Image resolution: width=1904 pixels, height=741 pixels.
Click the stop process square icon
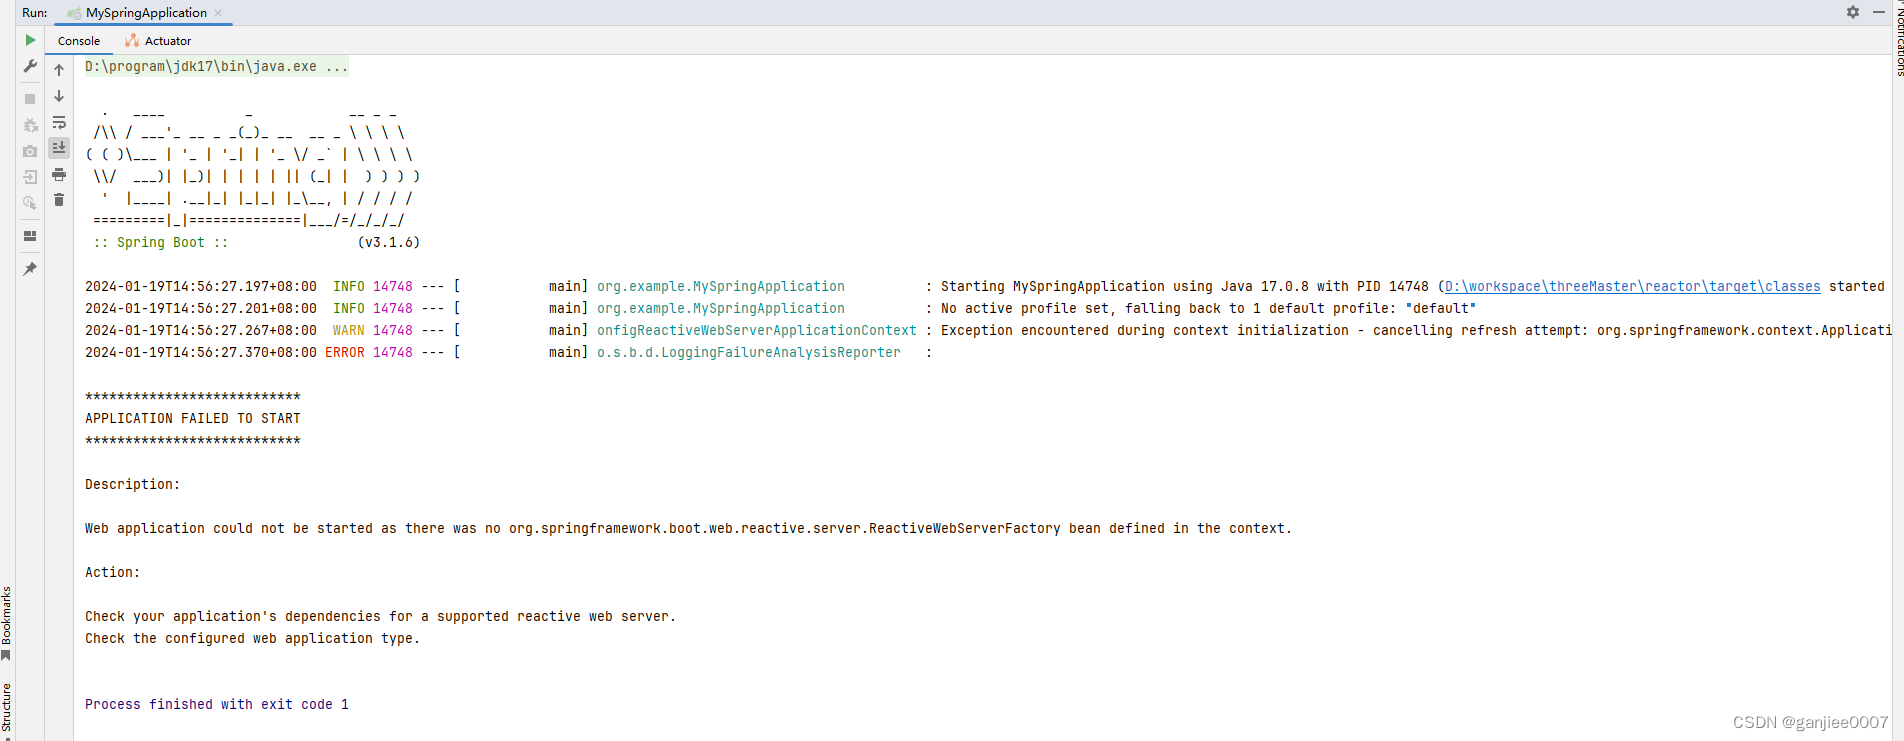[30, 99]
